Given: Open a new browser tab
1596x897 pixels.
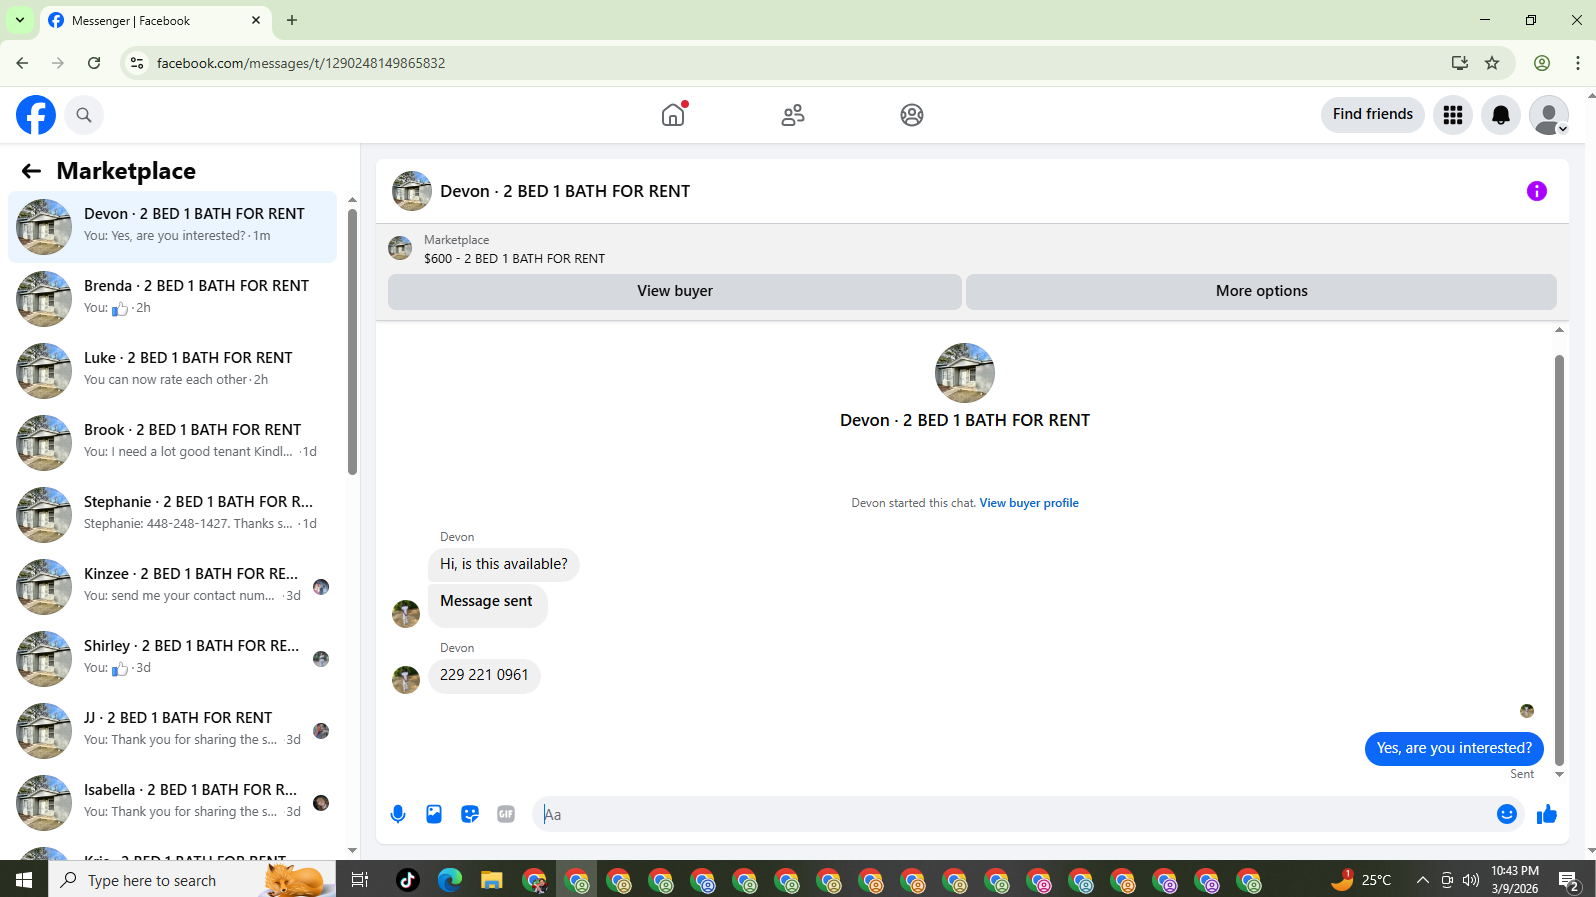Looking at the screenshot, I should tap(292, 20).
